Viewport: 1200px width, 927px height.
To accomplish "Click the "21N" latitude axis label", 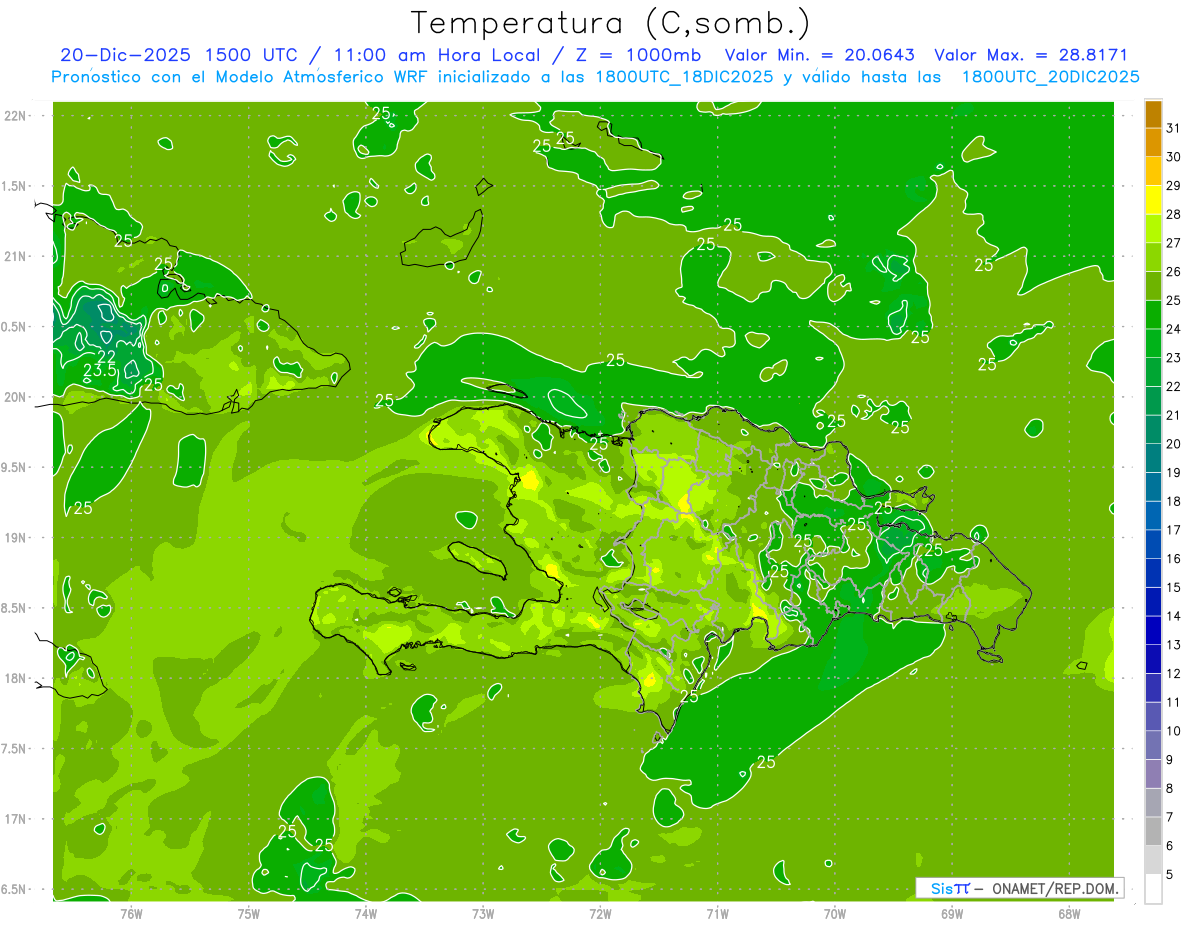I will pos(17,256).
